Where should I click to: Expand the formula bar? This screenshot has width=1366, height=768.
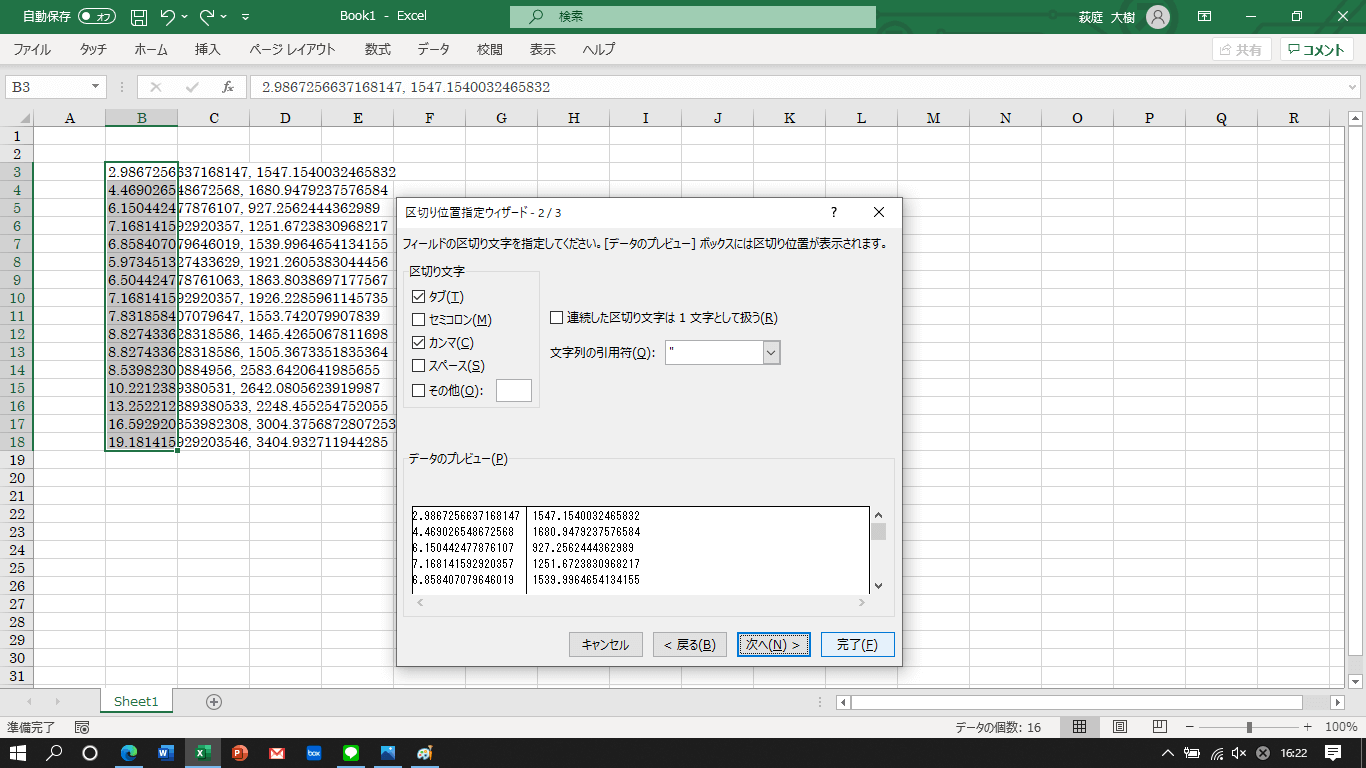(x=1353, y=87)
